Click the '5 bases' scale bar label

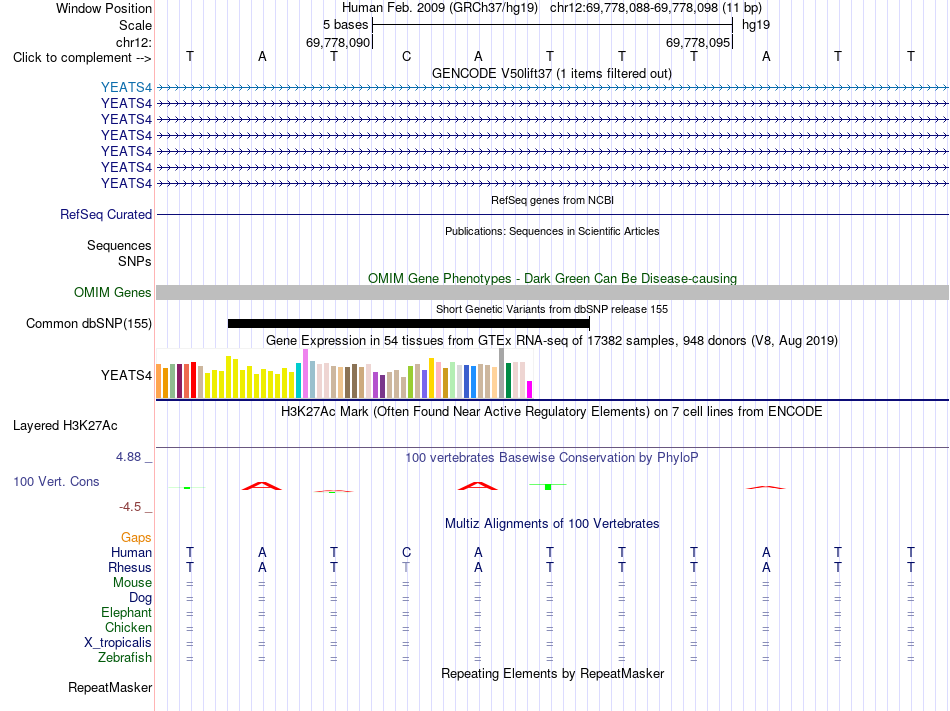tap(345, 25)
